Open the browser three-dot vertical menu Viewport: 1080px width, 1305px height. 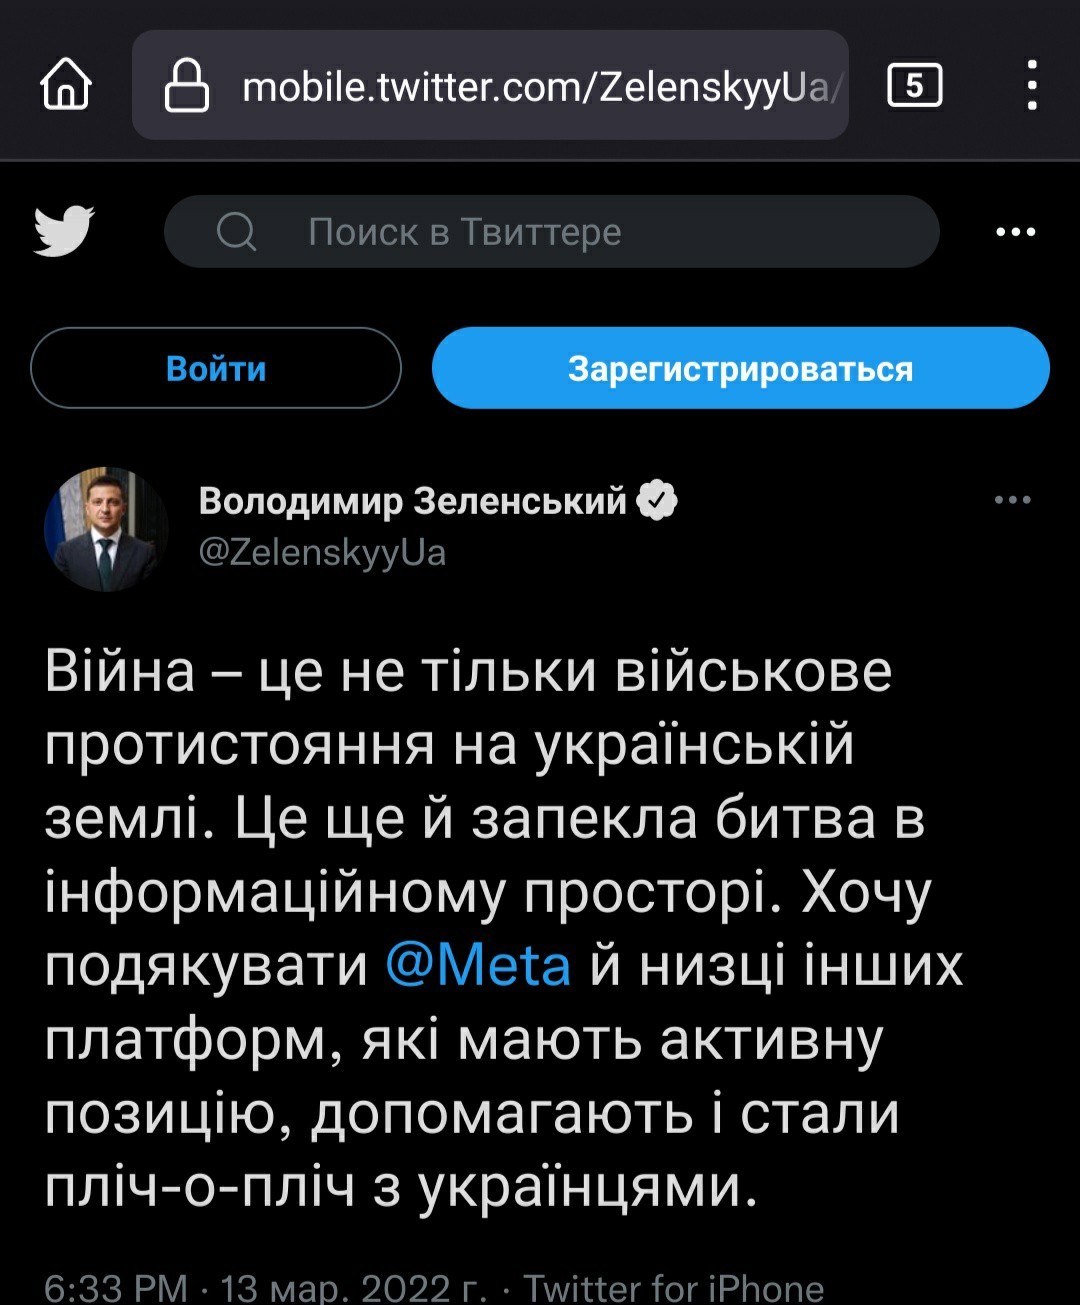pyautogui.click(x=1032, y=84)
